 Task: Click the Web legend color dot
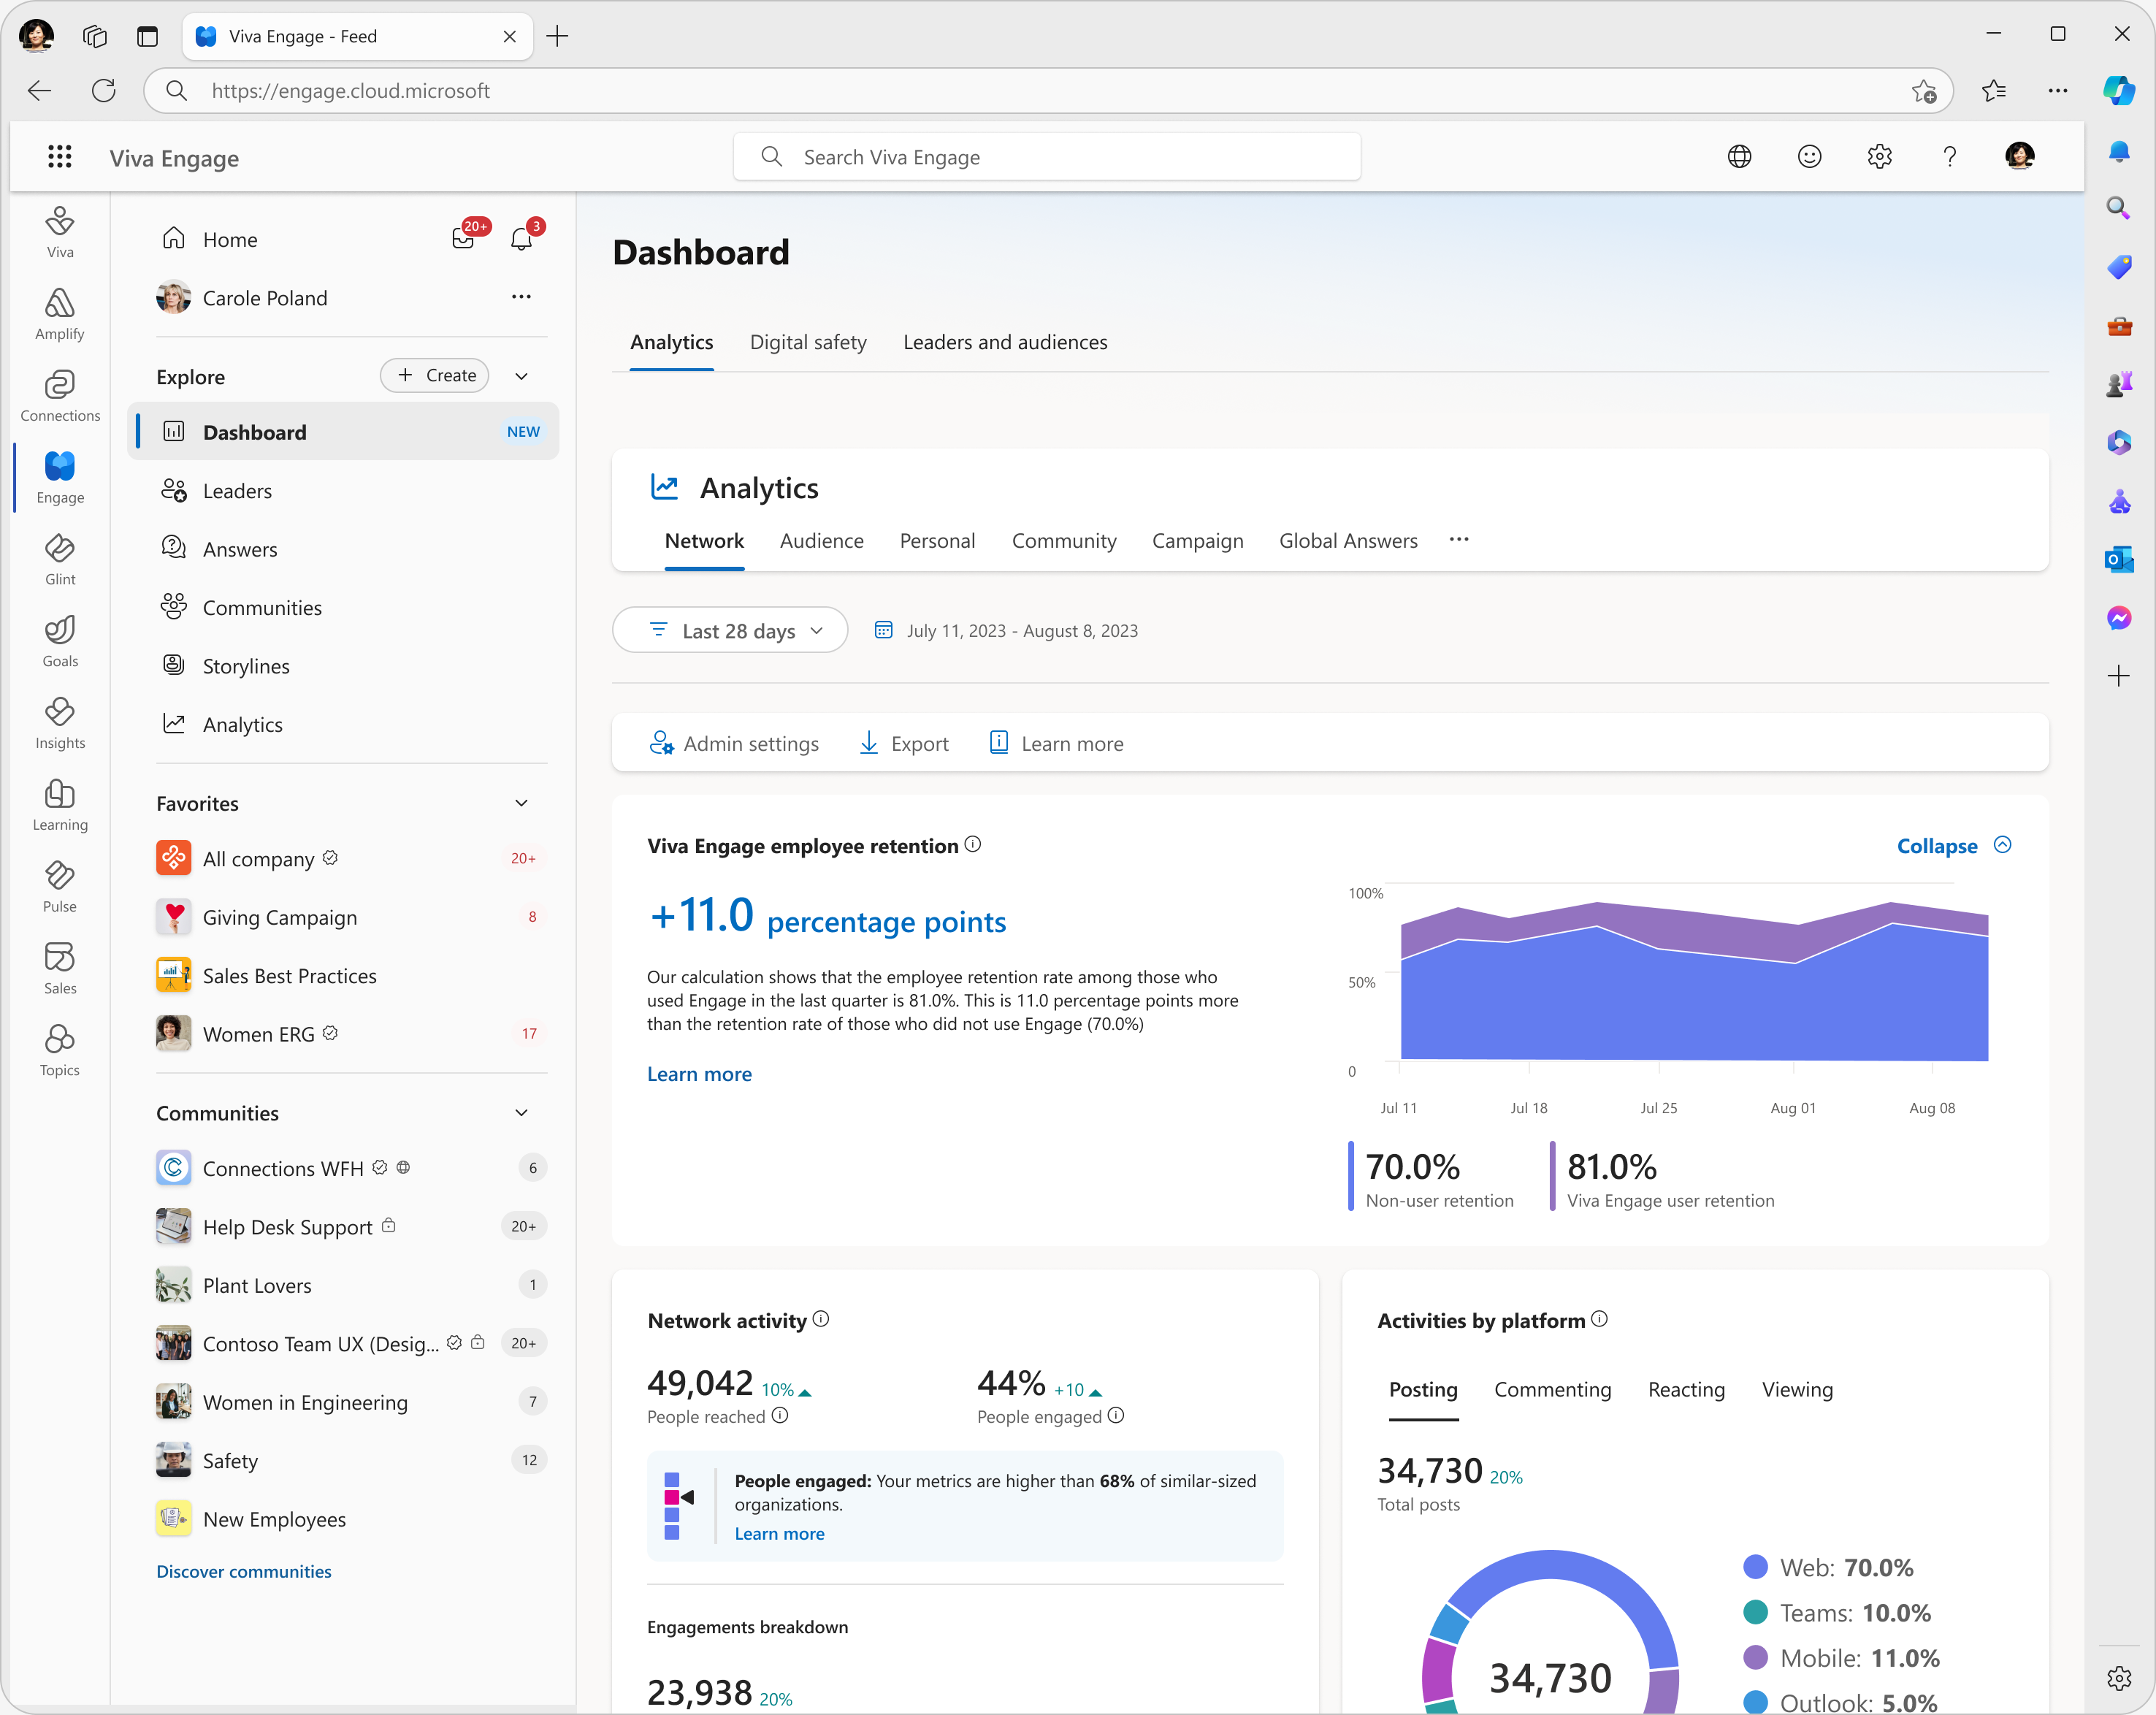tap(1755, 1568)
